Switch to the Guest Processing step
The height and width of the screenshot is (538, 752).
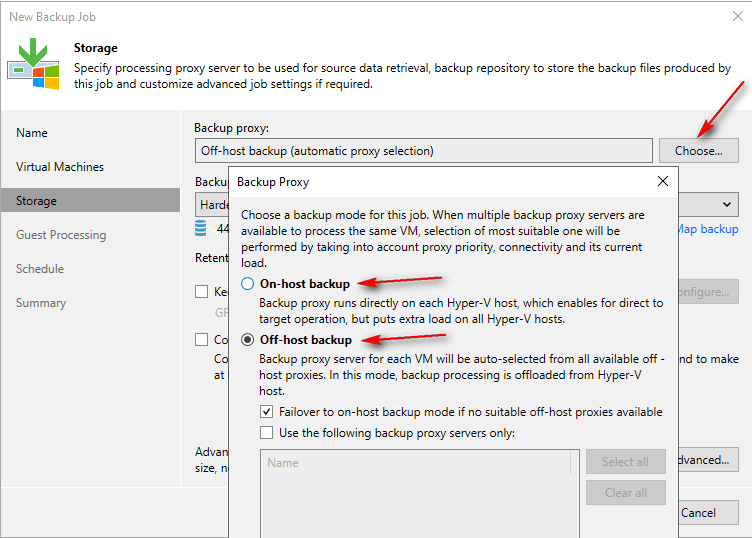click(x=61, y=235)
